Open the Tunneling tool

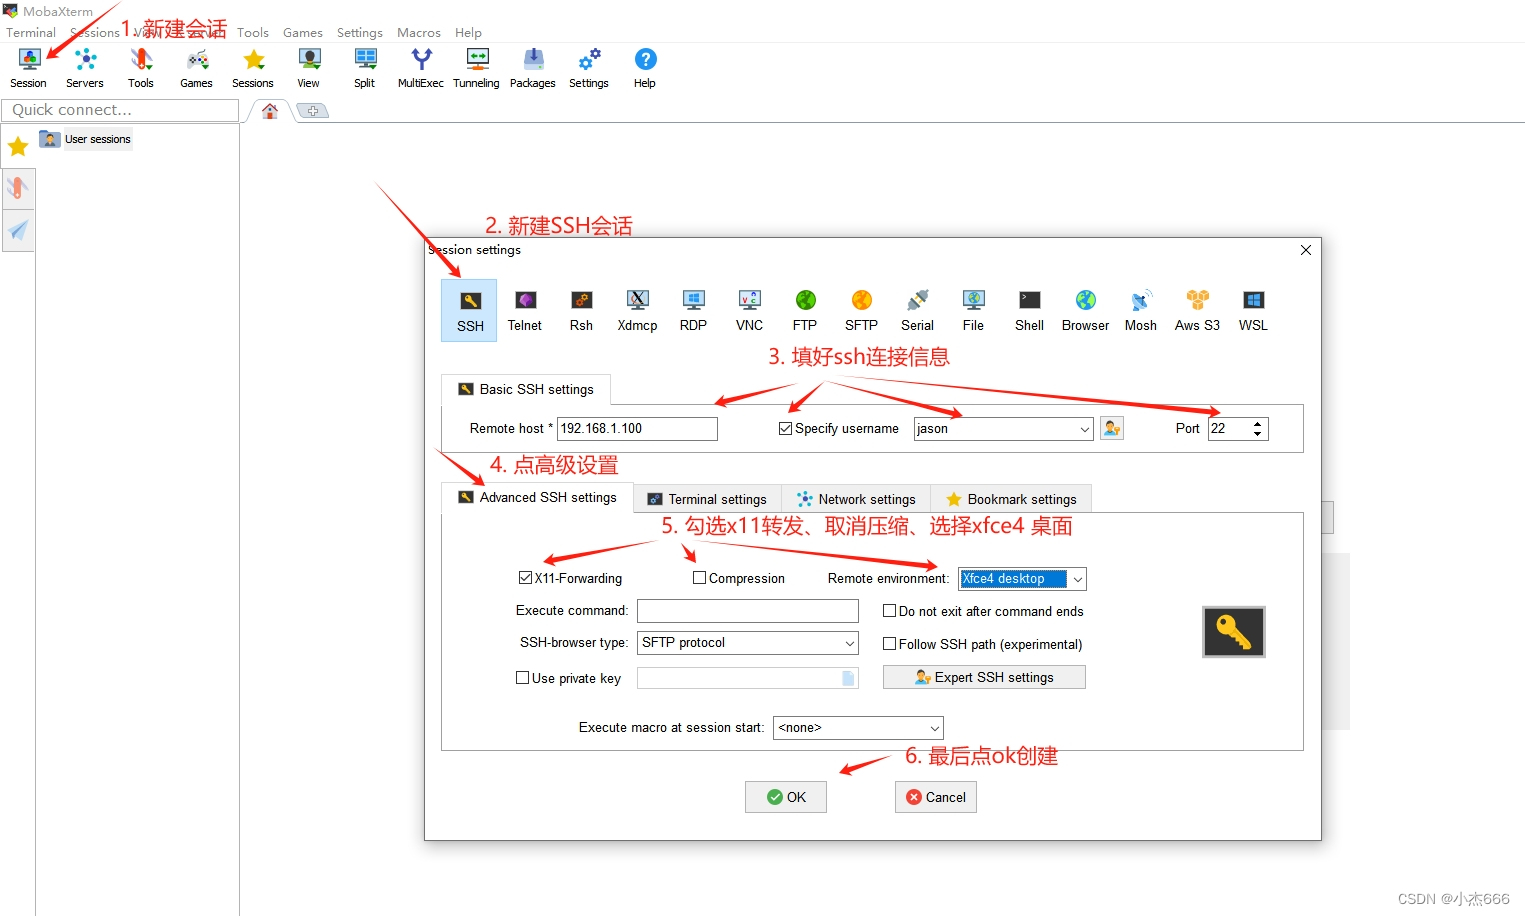(x=477, y=68)
